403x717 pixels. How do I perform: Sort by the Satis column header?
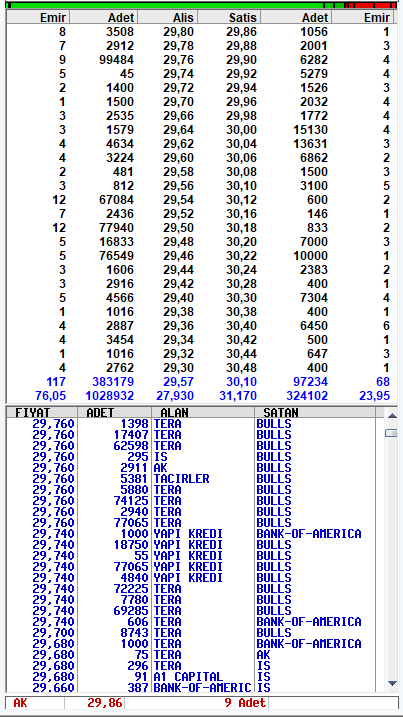click(x=229, y=17)
